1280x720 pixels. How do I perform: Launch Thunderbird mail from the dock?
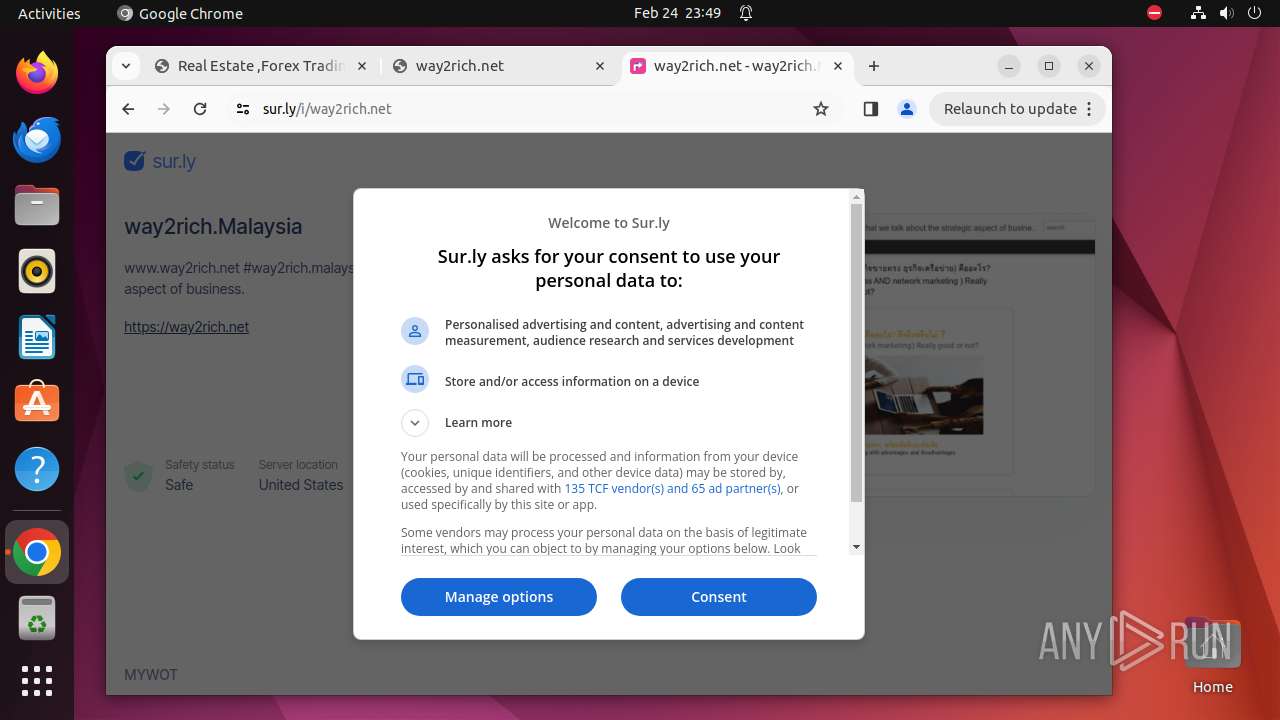point(37,139)
